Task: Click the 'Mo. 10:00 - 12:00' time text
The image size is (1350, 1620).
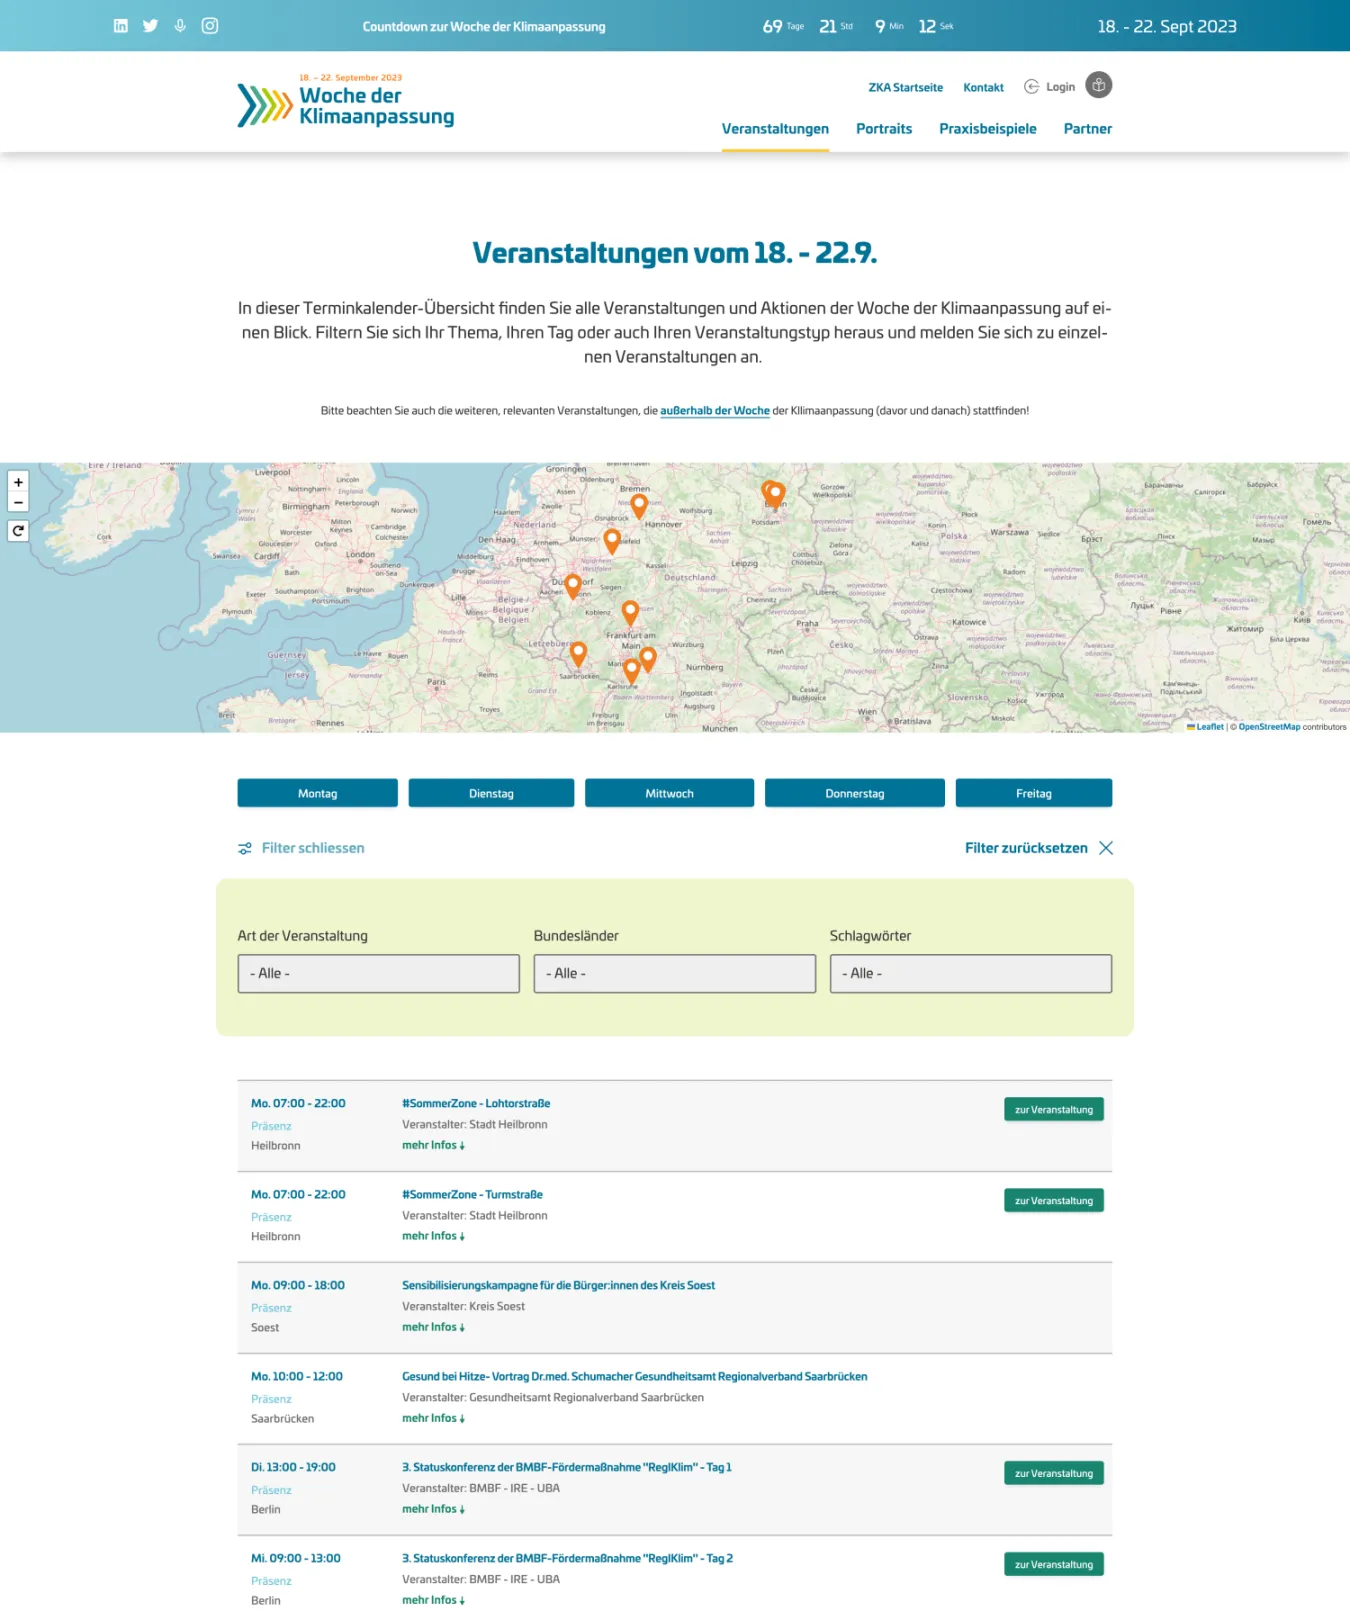Action: pos(297,1377)
